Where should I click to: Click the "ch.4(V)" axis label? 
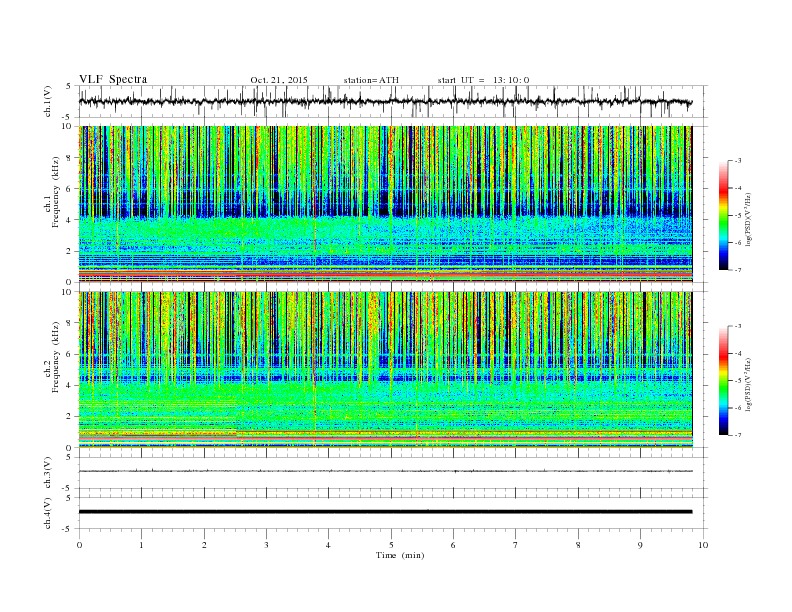click(x=48, y=514)
